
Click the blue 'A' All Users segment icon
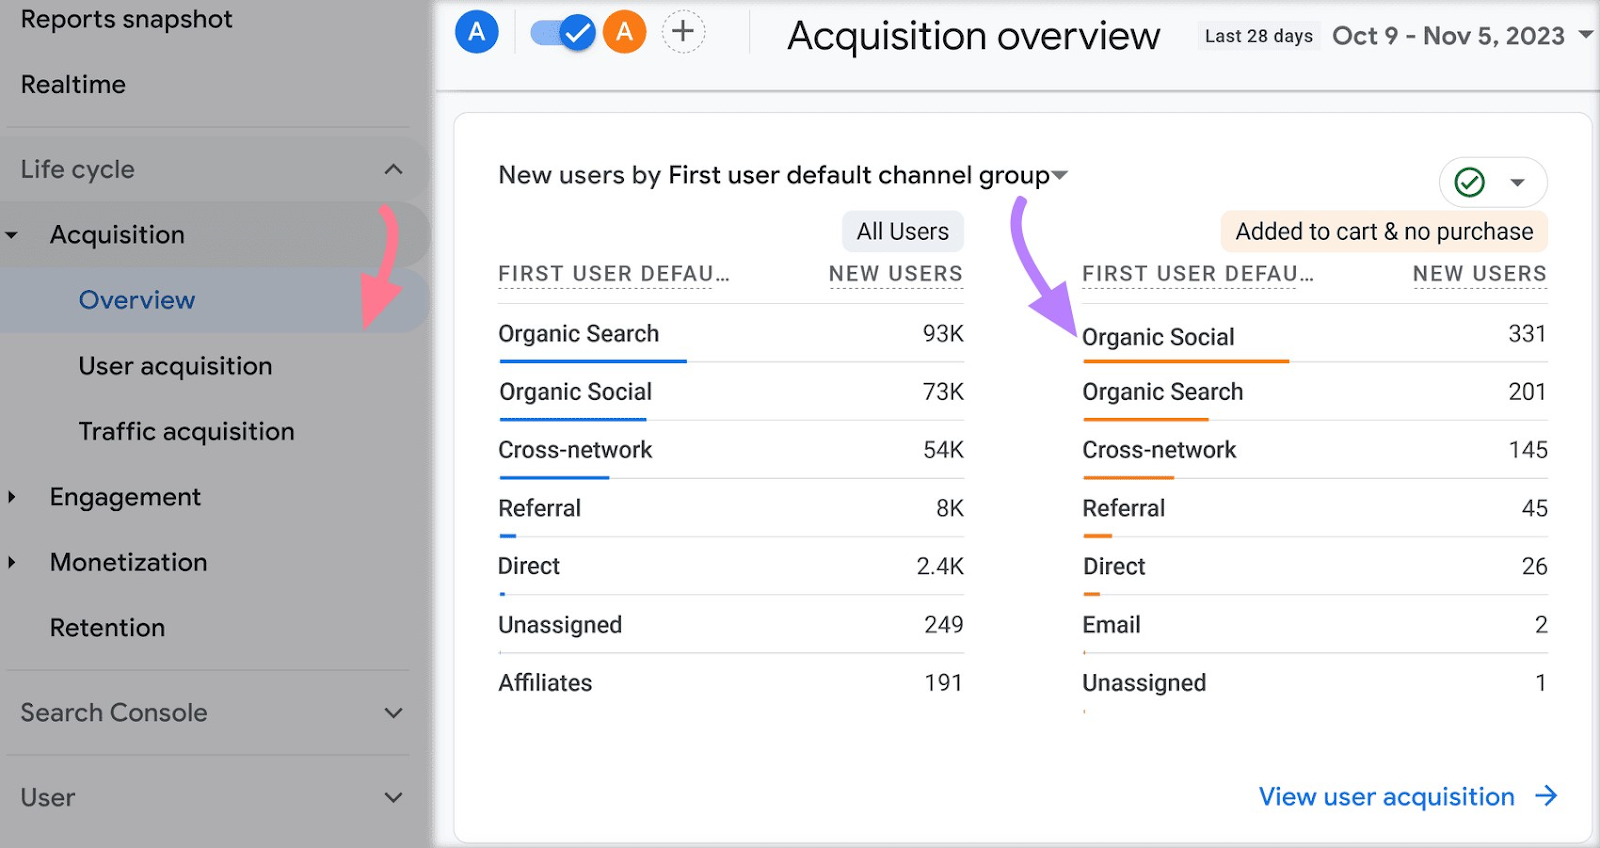pos(477,32)
